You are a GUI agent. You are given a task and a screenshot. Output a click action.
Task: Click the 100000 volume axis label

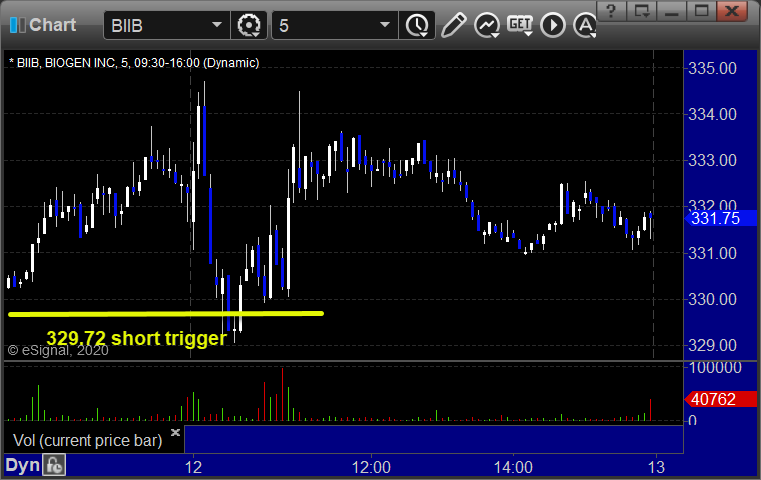click(x=715, y=367)
